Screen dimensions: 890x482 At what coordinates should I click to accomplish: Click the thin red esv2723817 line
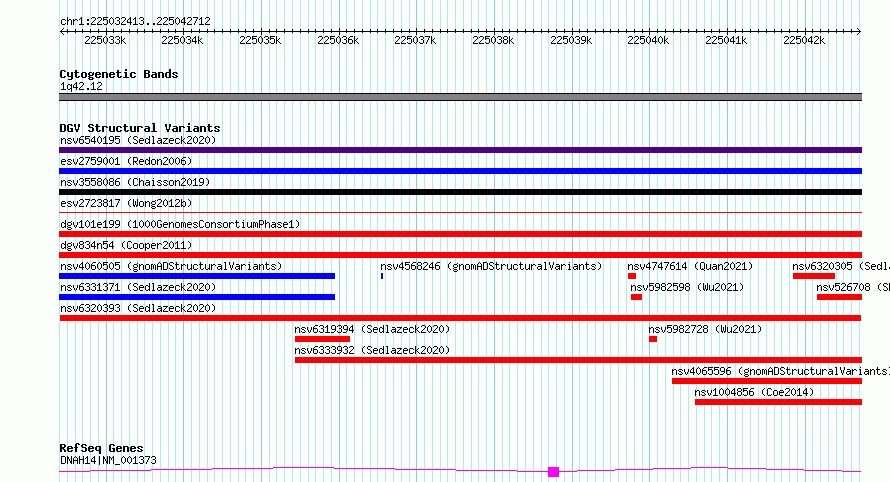pyautogui.click(x=460, y=213)
